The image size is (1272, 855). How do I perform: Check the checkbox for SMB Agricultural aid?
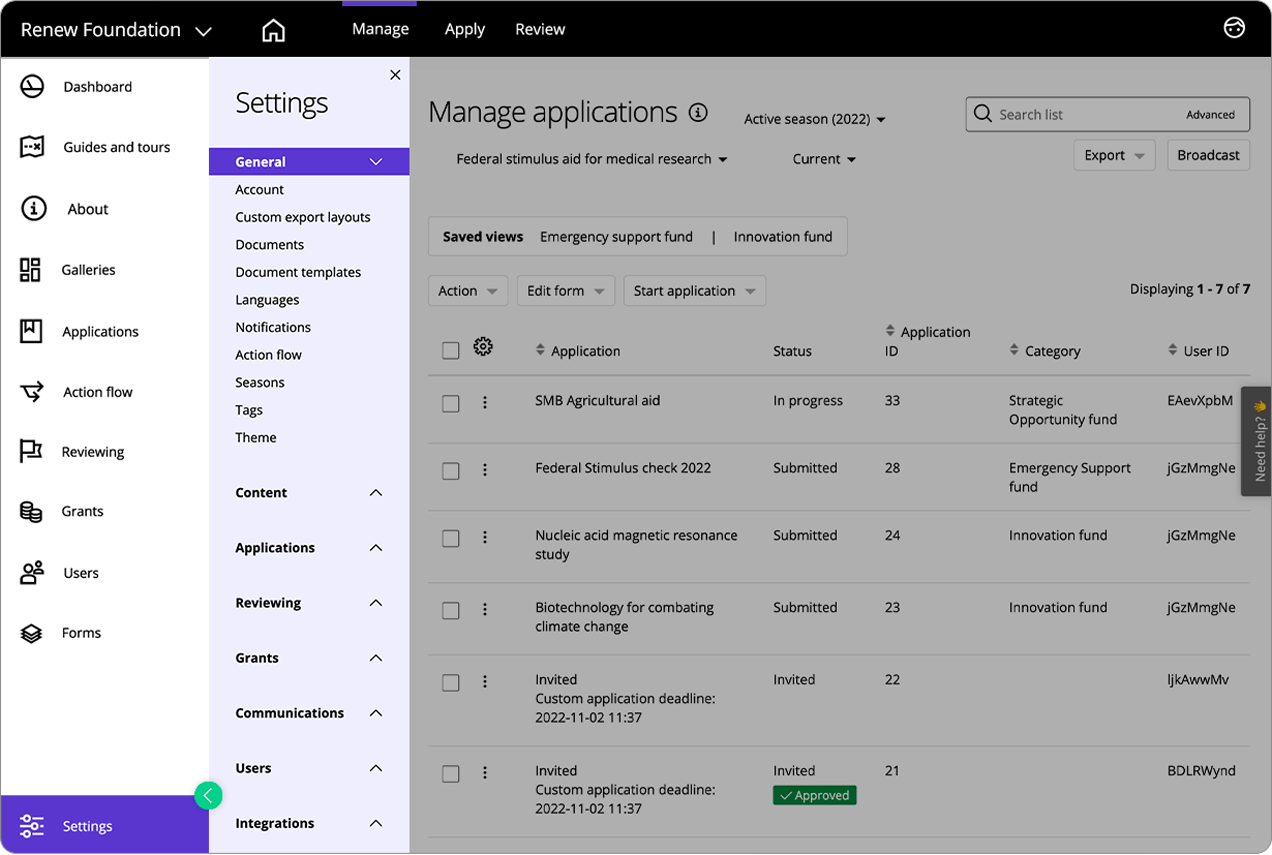click(450, 403)
